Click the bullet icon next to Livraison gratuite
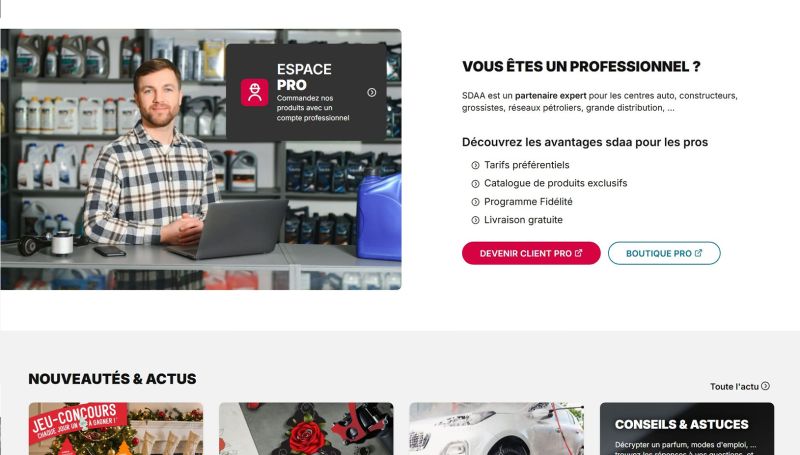This screenshot has height=455, width=800. pos(475,220)
